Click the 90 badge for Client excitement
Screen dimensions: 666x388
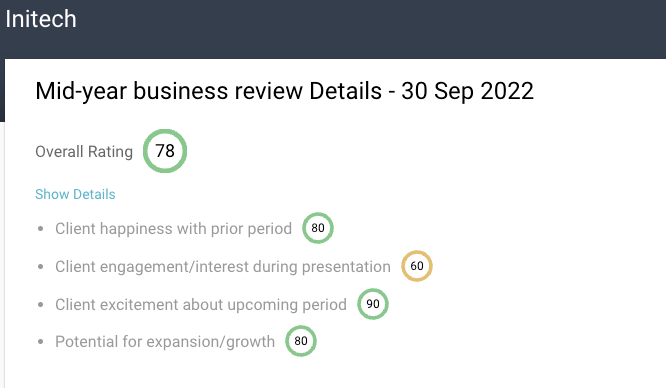click(373, 304)
